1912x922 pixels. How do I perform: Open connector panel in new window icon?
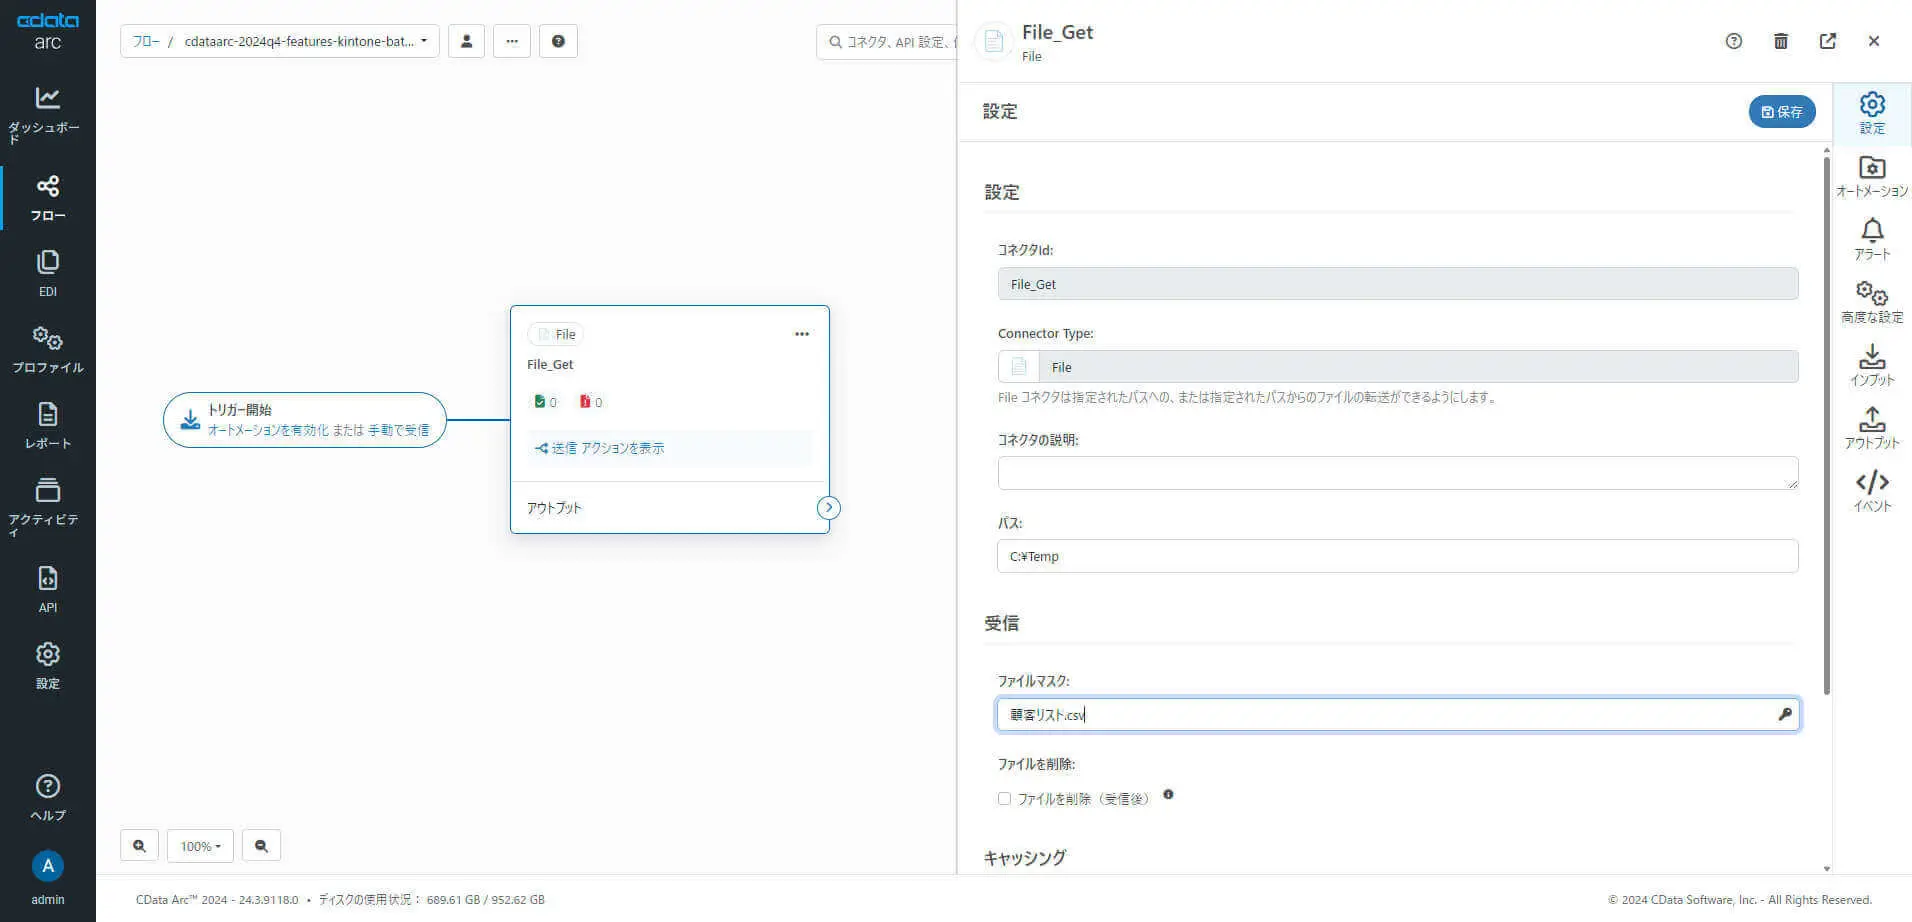pos(1827,41)
